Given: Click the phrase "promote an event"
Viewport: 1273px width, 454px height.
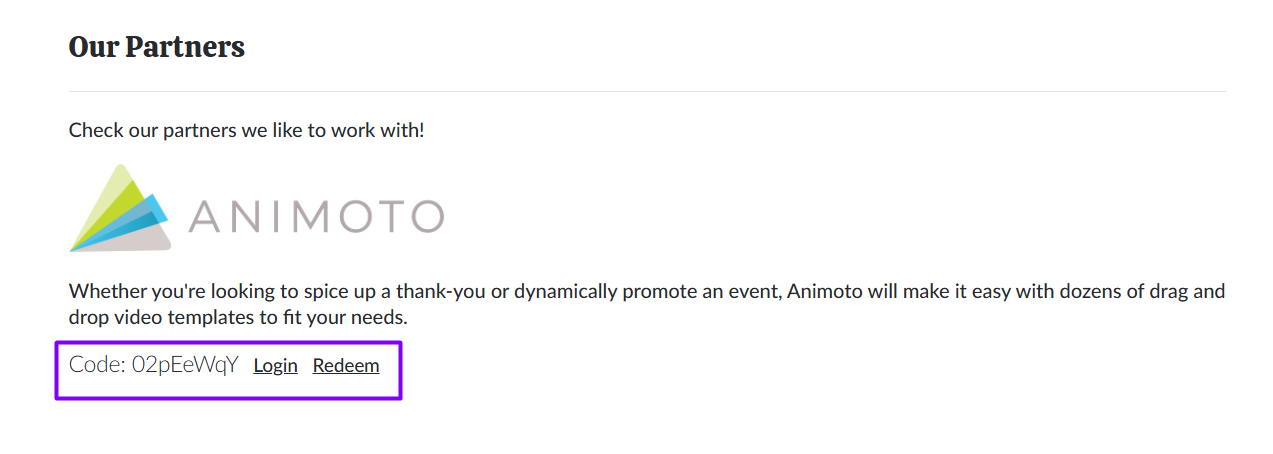Looking at the screenshot, I should [689, 292].
